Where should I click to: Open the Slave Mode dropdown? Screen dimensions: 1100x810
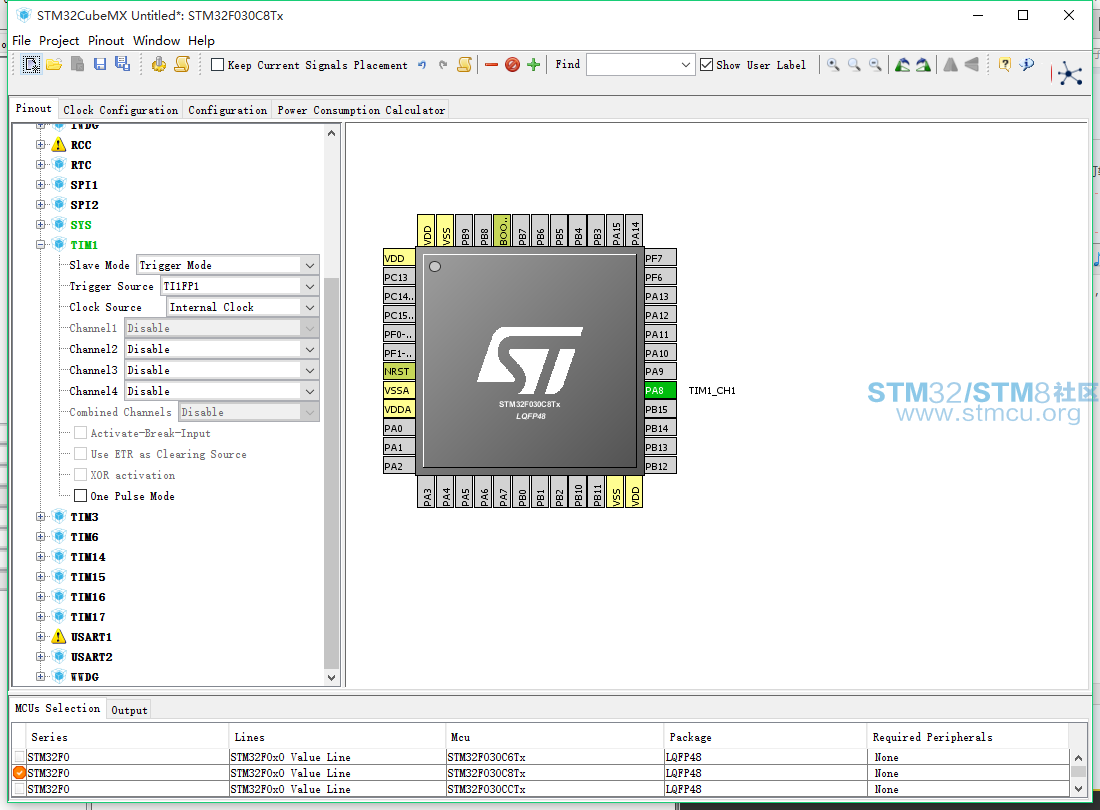click(227, 265)
